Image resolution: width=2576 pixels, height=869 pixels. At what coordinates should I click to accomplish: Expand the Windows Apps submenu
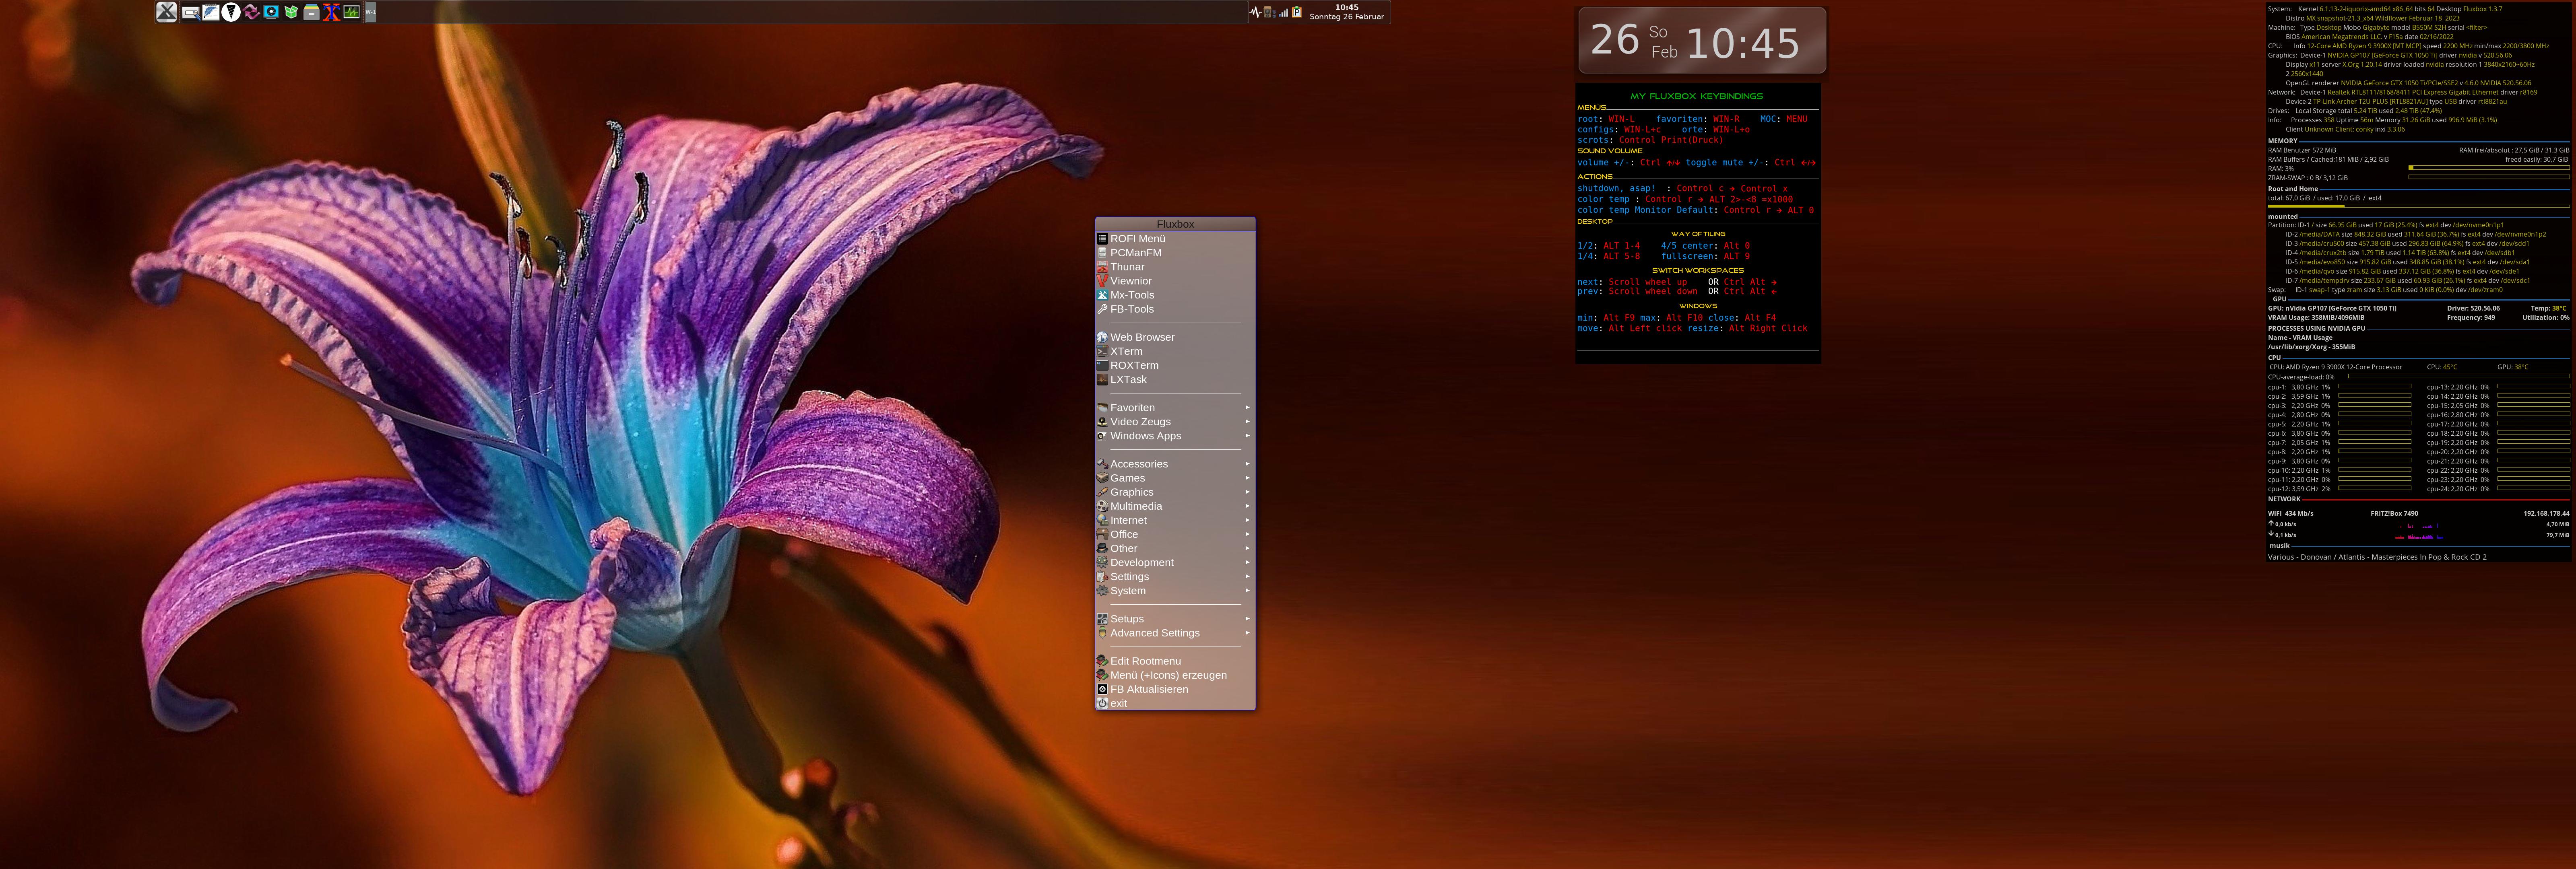tap(1175, 436)
